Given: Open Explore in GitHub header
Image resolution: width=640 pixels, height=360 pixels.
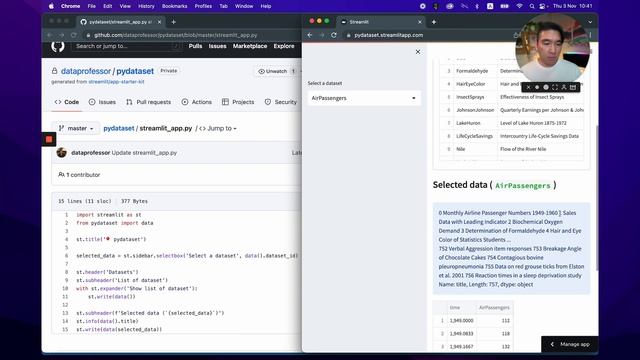Looking at the screenshot, I should pos(284,46).
